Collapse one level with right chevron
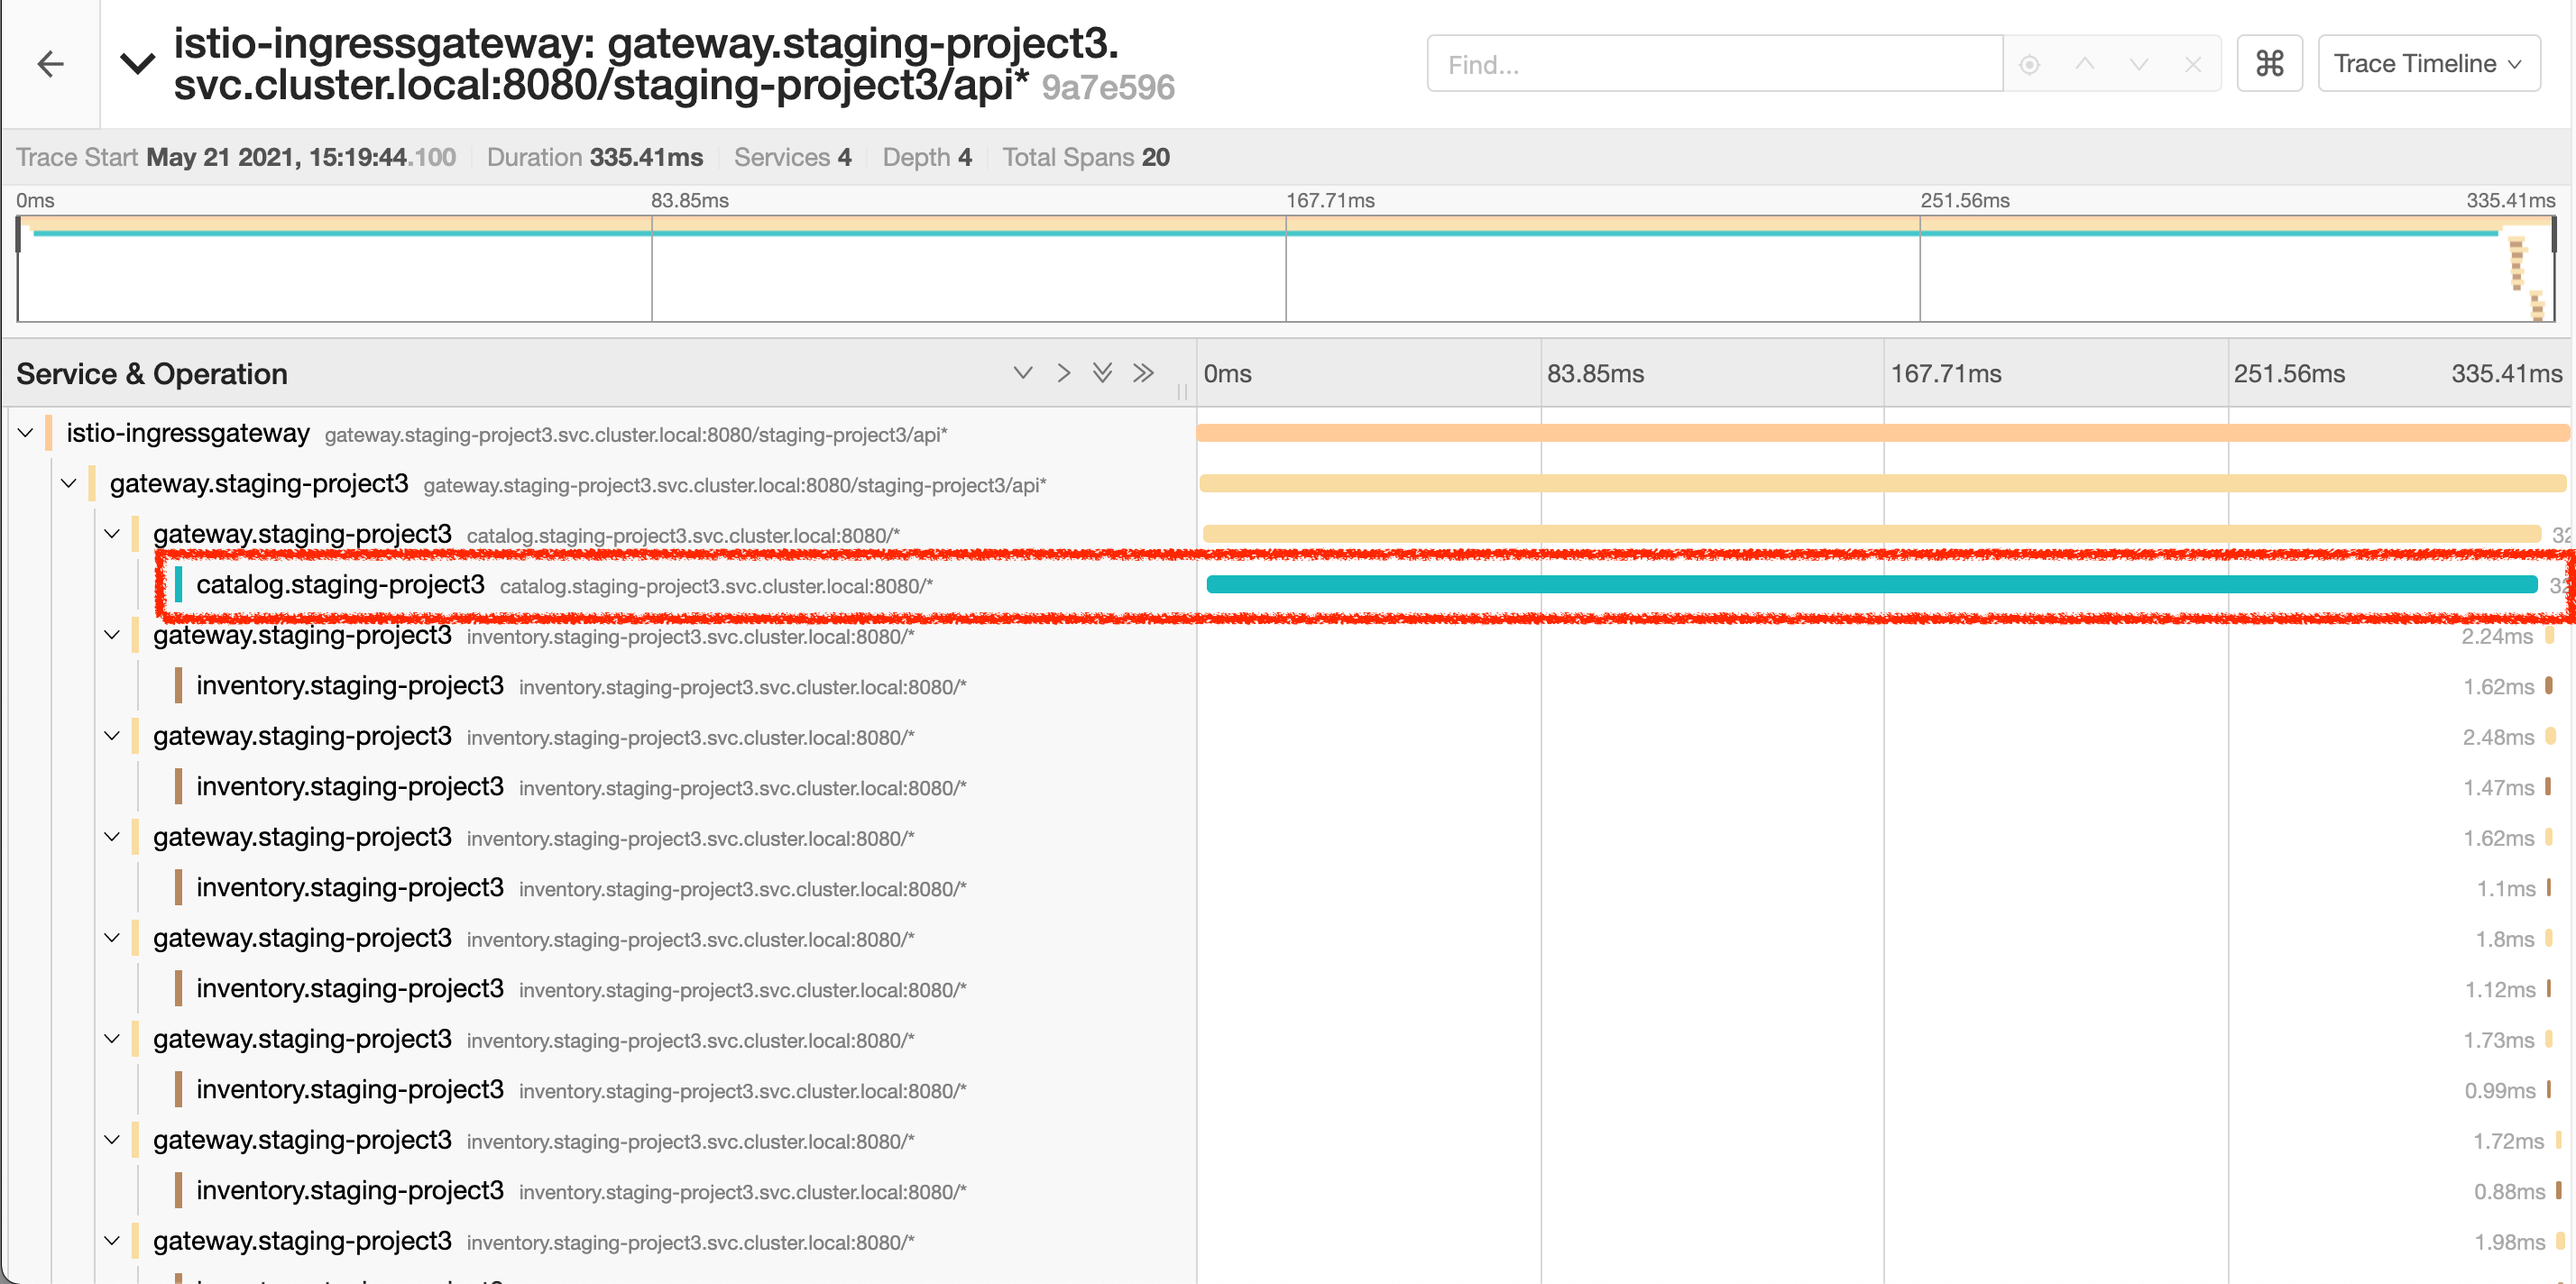Viewport: 2576px width, 1284px height. pyautogui.click(x=1063, y=373)
